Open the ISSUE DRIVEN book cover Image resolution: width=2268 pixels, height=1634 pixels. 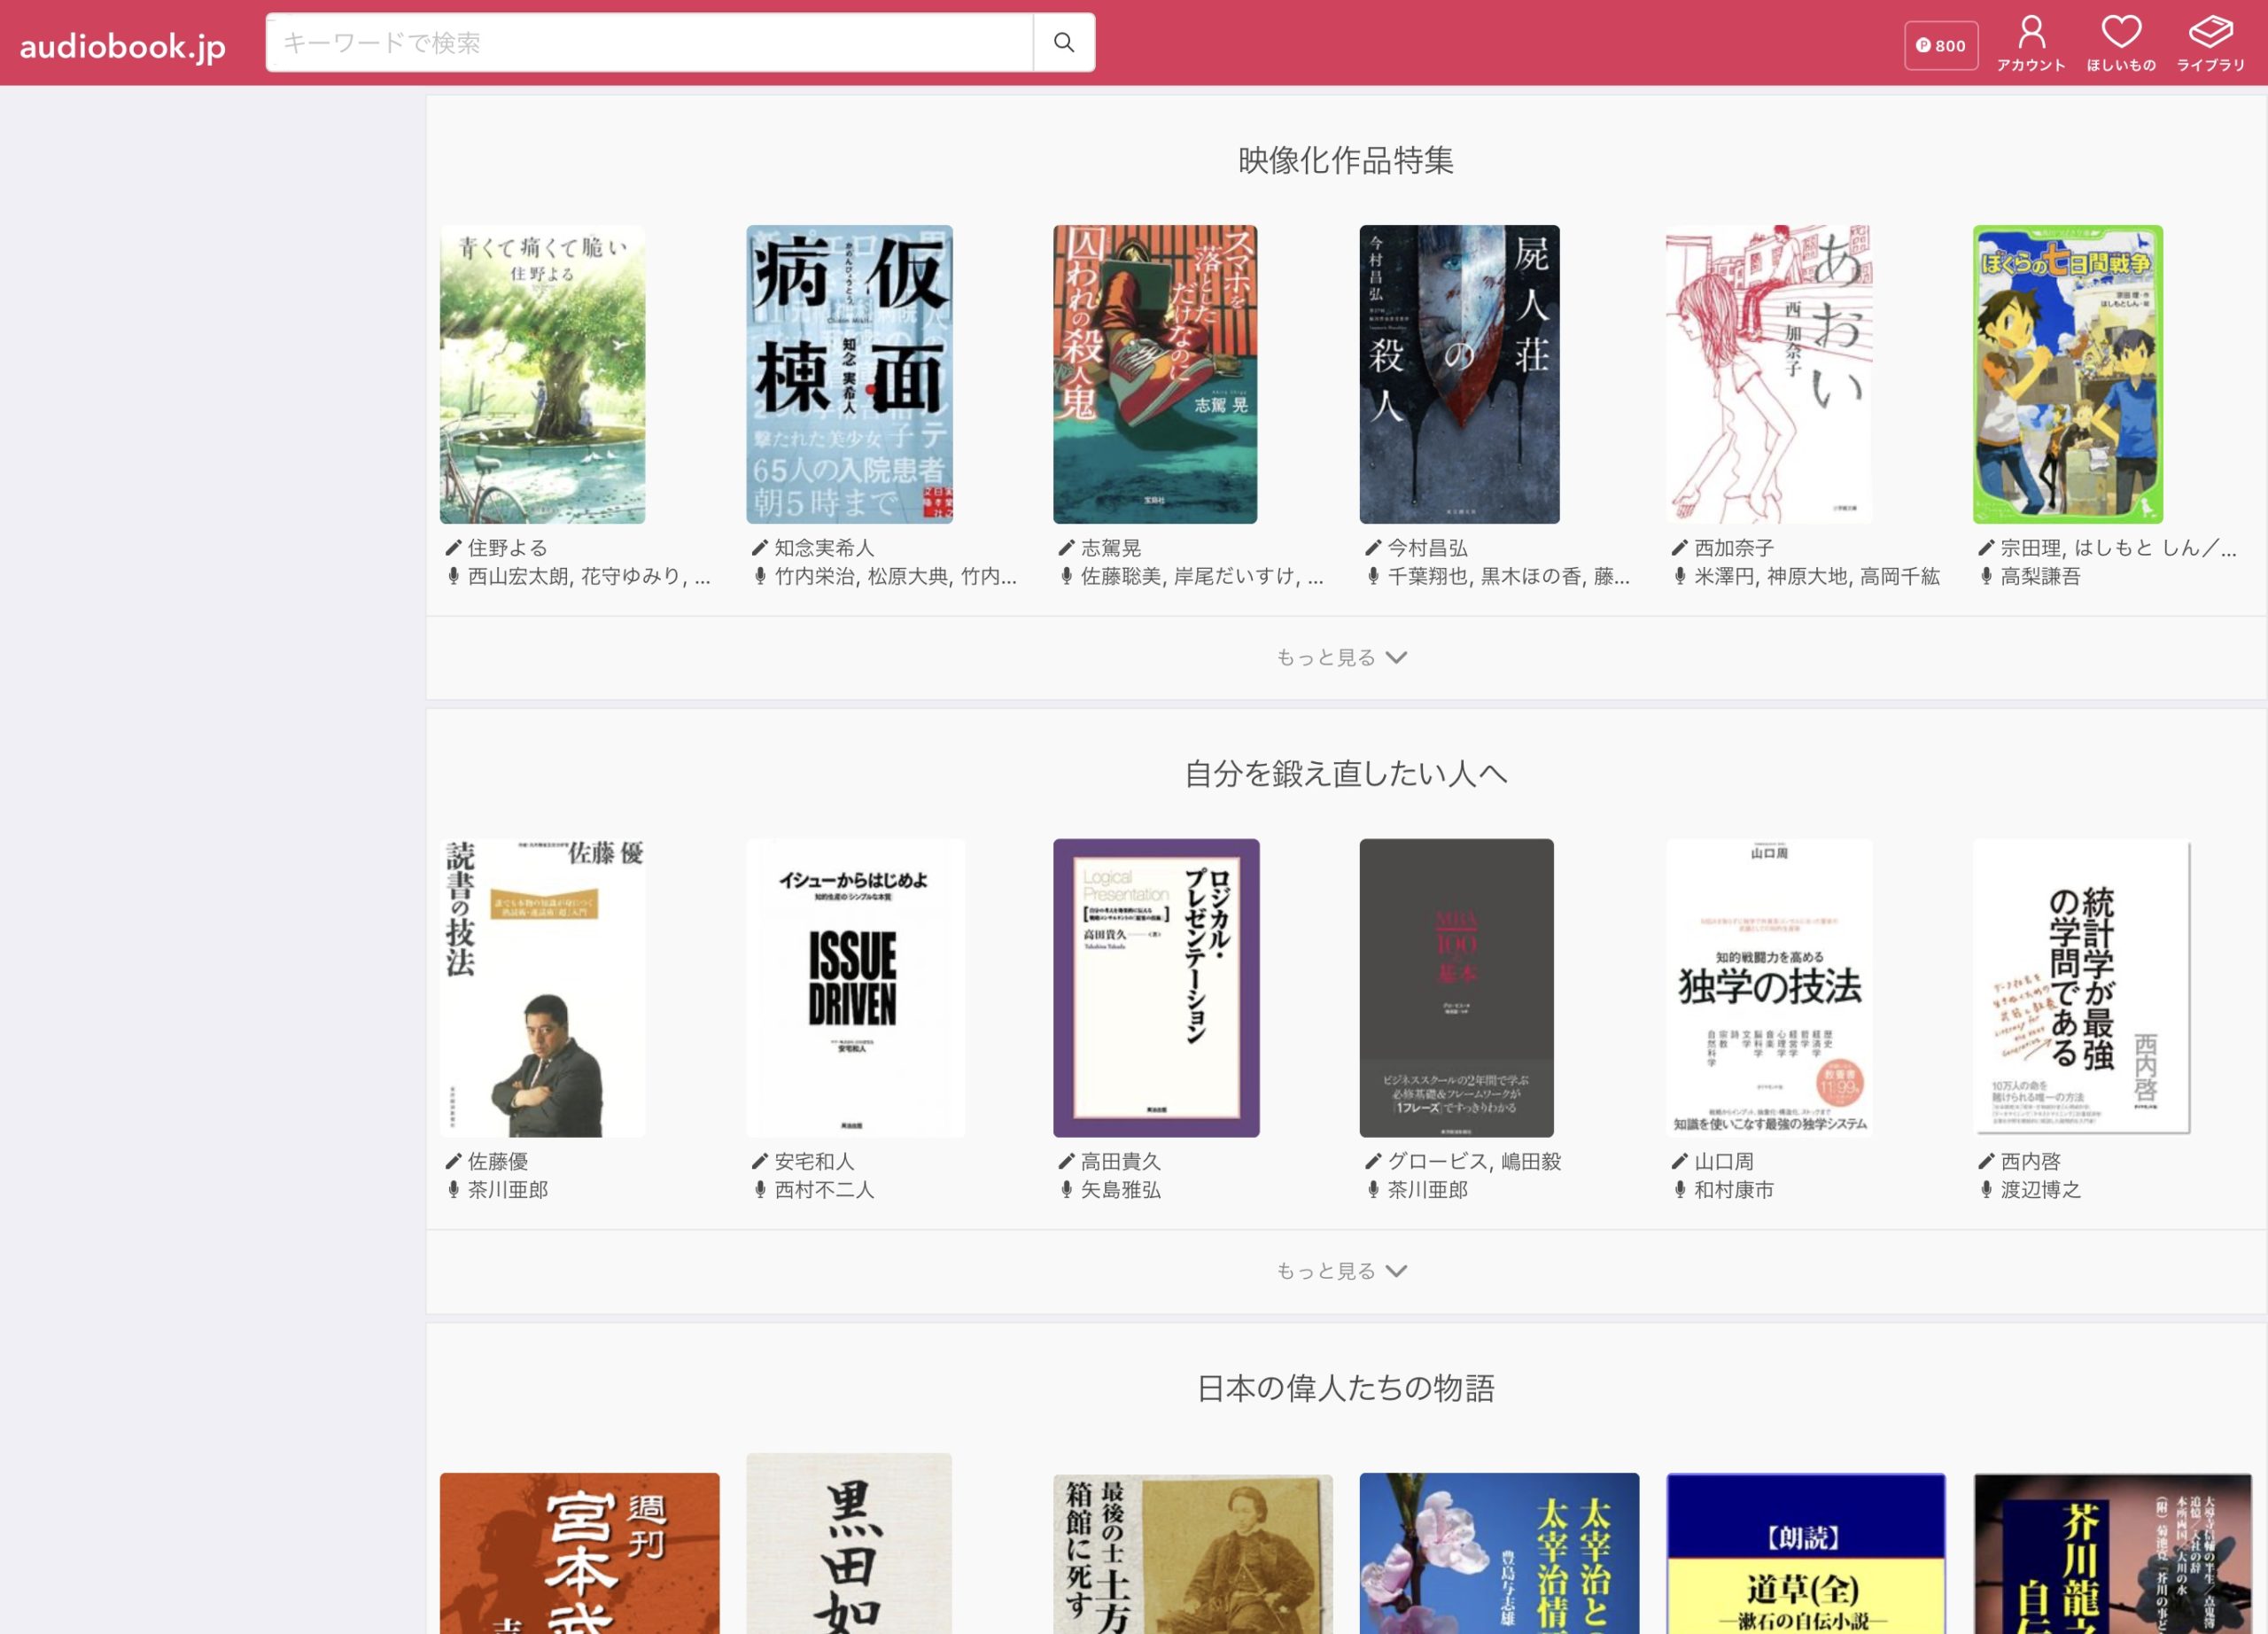click(x=855, y=988)
